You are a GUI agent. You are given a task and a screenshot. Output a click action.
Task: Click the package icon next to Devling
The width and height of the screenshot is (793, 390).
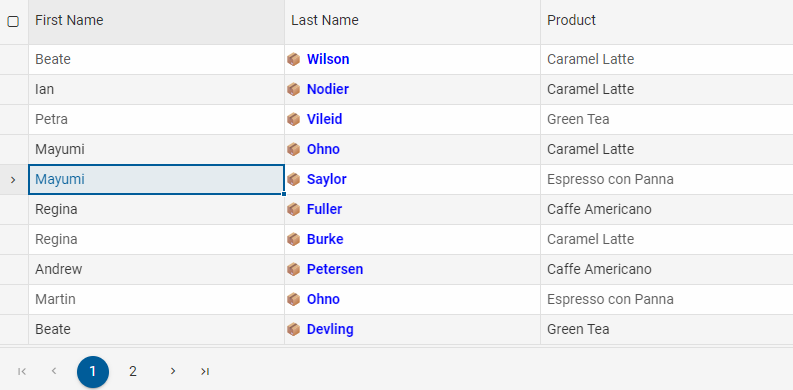click(x=293, y=330)
